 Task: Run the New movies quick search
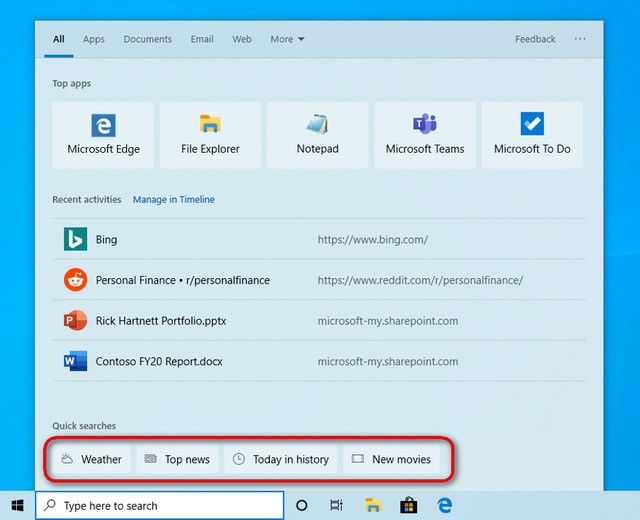tap(391, 459)
